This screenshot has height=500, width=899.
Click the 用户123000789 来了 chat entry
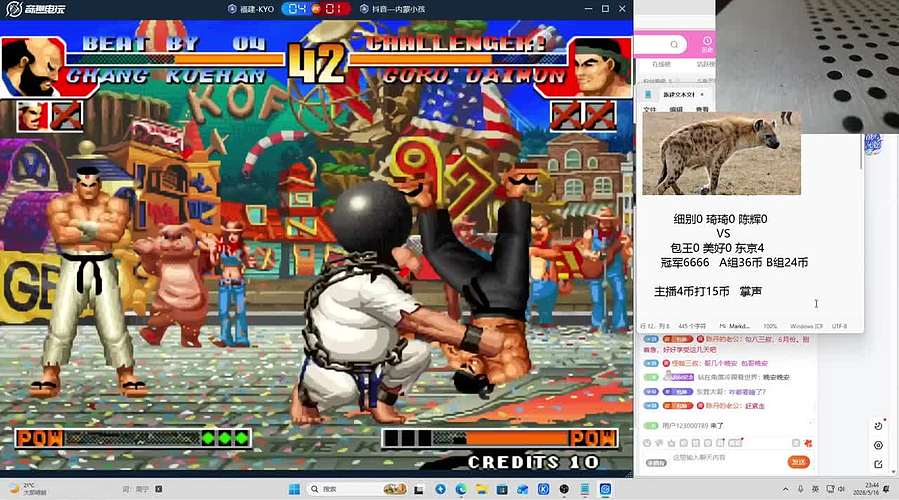[x=693, y=425]
